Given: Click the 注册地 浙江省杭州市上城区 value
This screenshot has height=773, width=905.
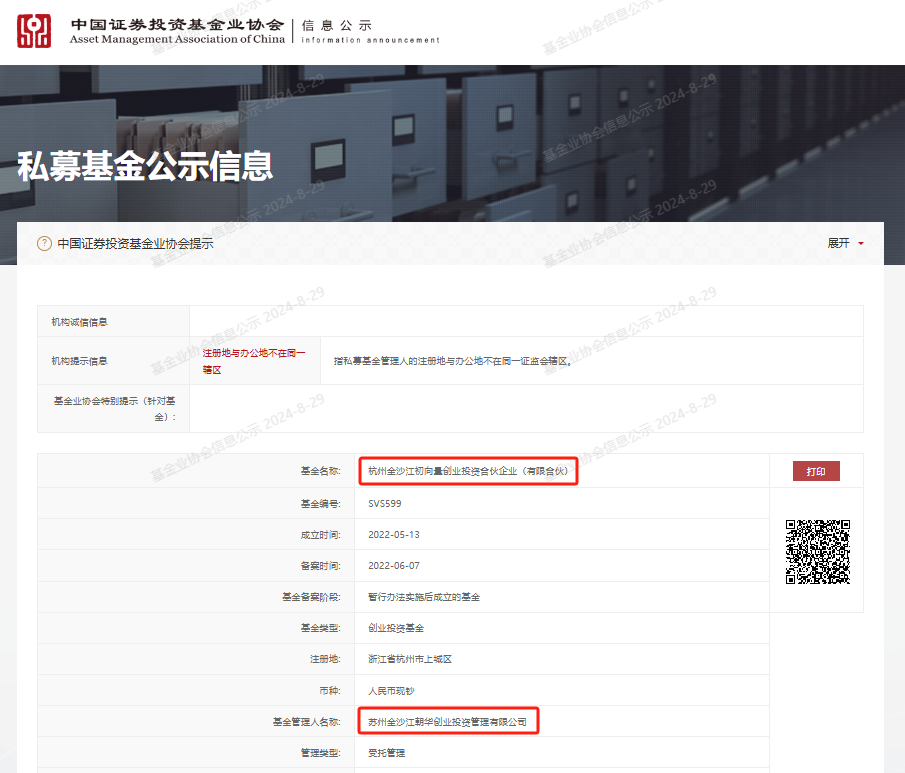Looking at the screenshot, I should click(409, 659).
